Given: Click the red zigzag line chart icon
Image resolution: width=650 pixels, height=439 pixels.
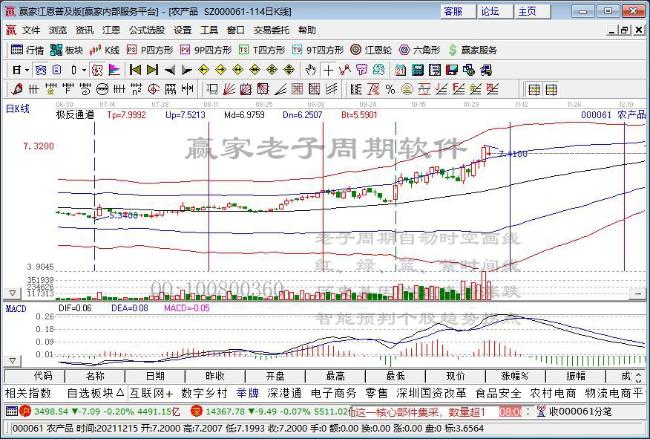Looking at the screenshot, I should point(344,70).
